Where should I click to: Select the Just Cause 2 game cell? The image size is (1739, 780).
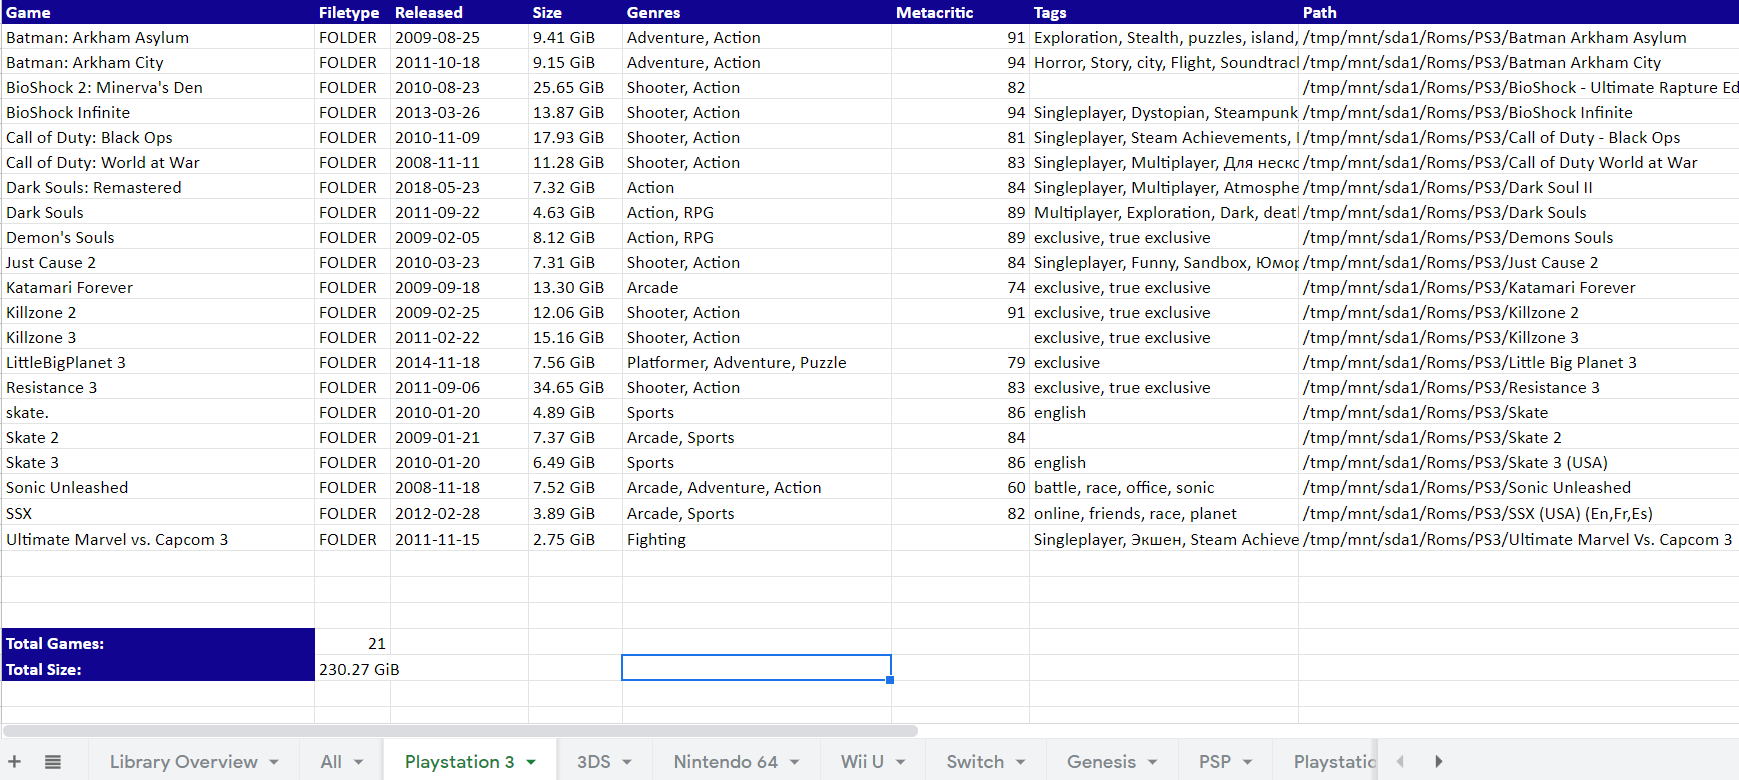[158, 262]
